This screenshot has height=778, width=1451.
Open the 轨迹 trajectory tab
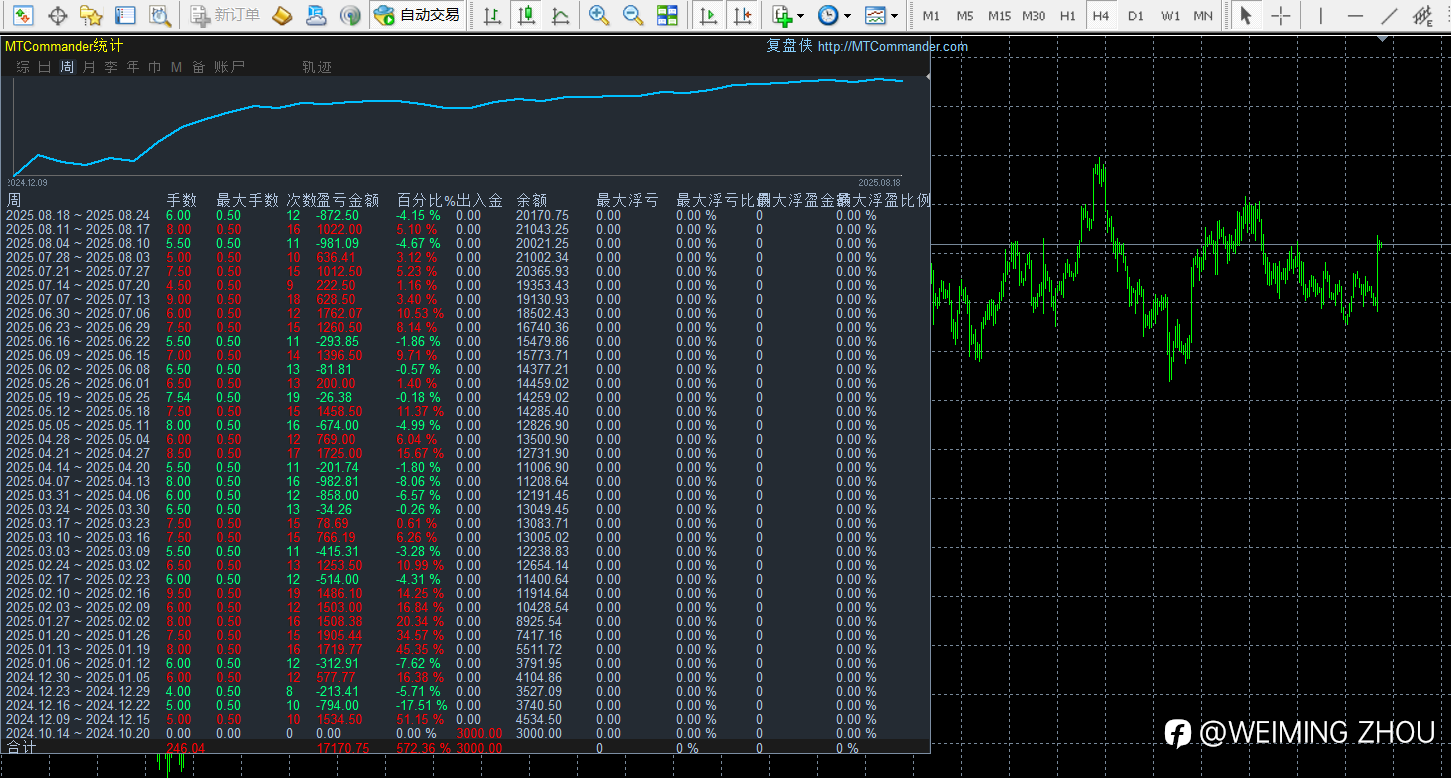point(317,67)
